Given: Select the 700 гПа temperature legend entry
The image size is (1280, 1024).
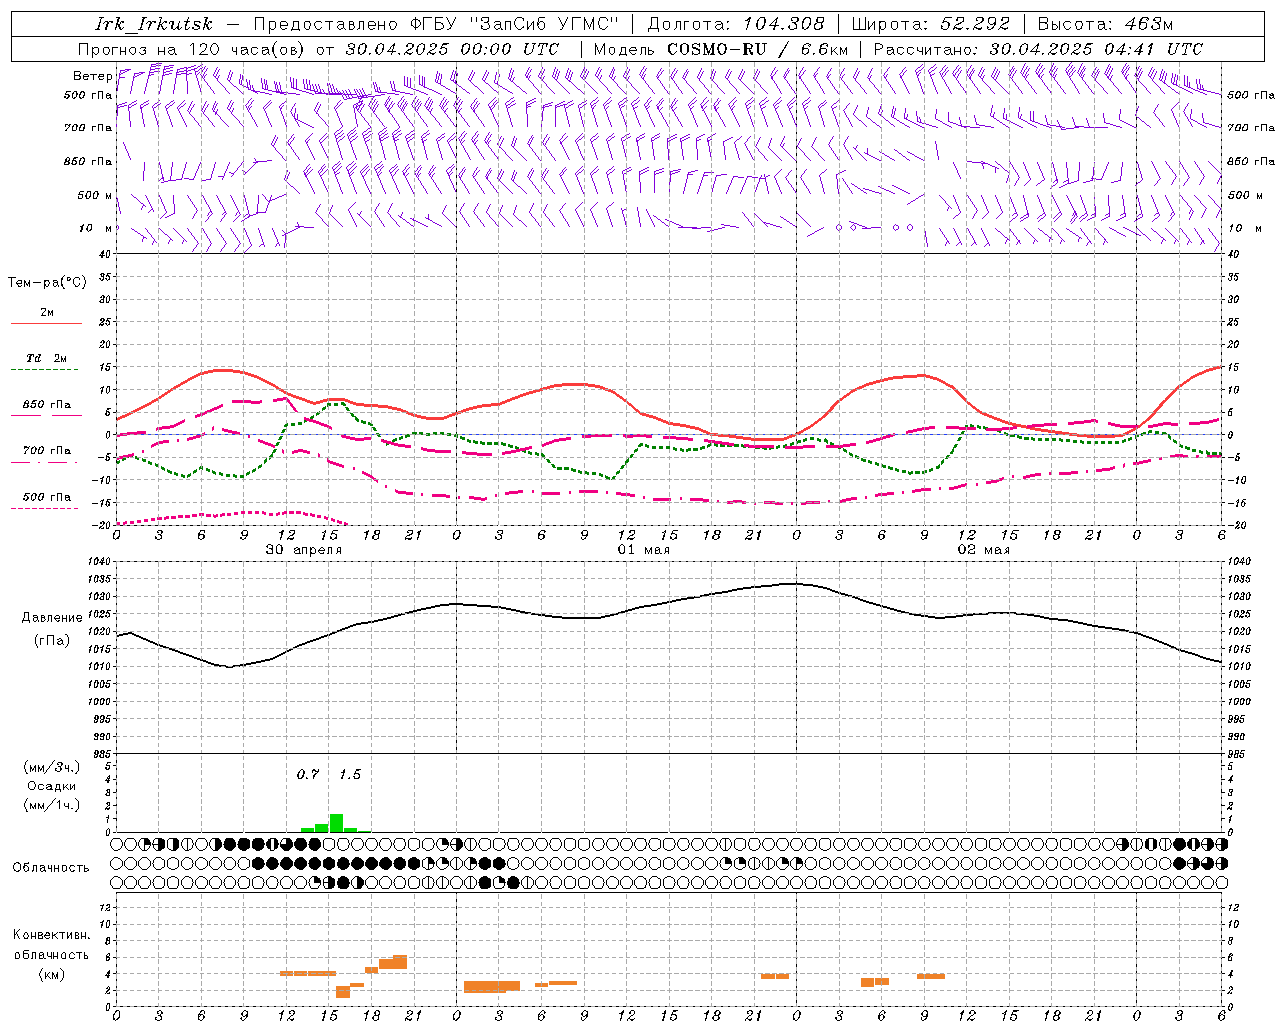Looking at the screenshot, I should click(x=46, y=451).
